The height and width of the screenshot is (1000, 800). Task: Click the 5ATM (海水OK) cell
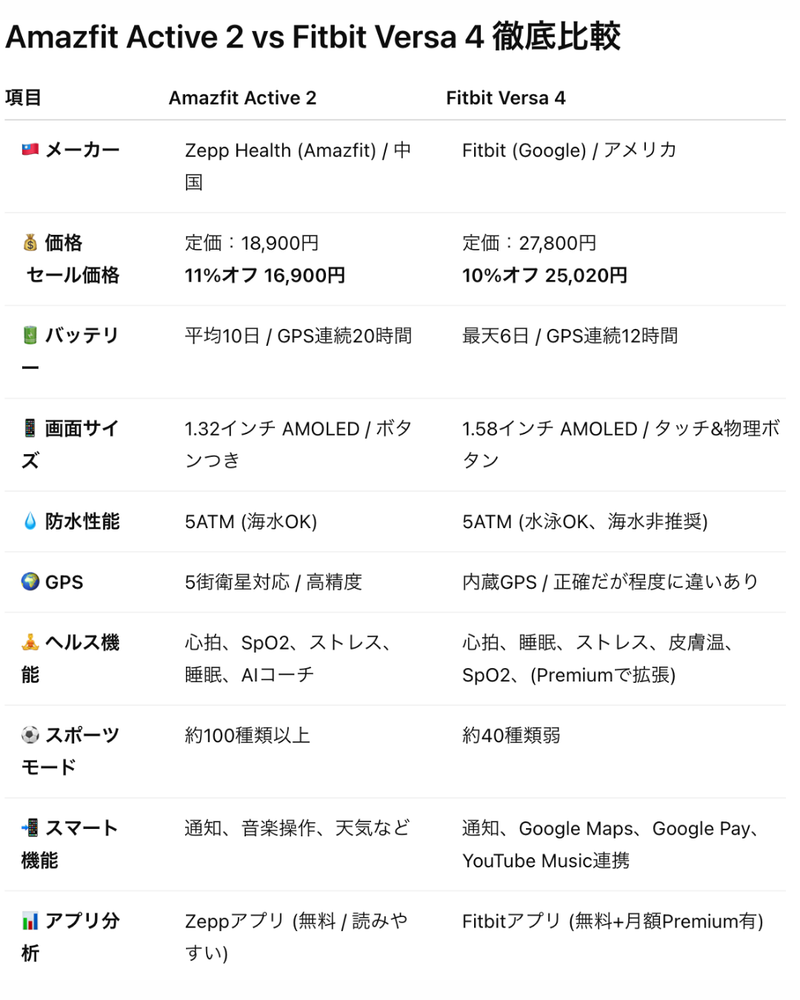pos(250,521)
